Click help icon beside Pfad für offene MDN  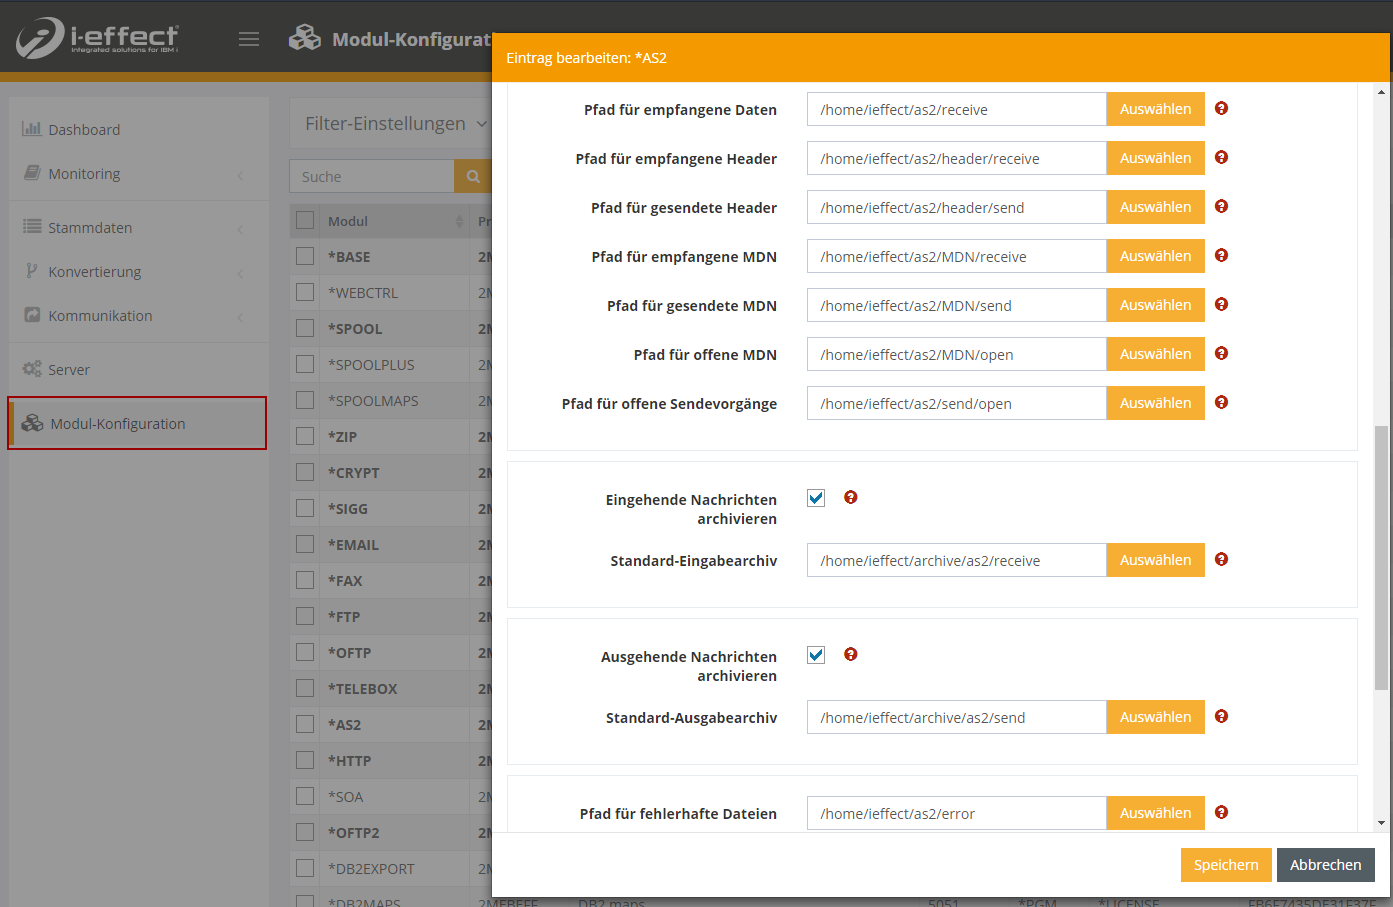coord(1221,354)
